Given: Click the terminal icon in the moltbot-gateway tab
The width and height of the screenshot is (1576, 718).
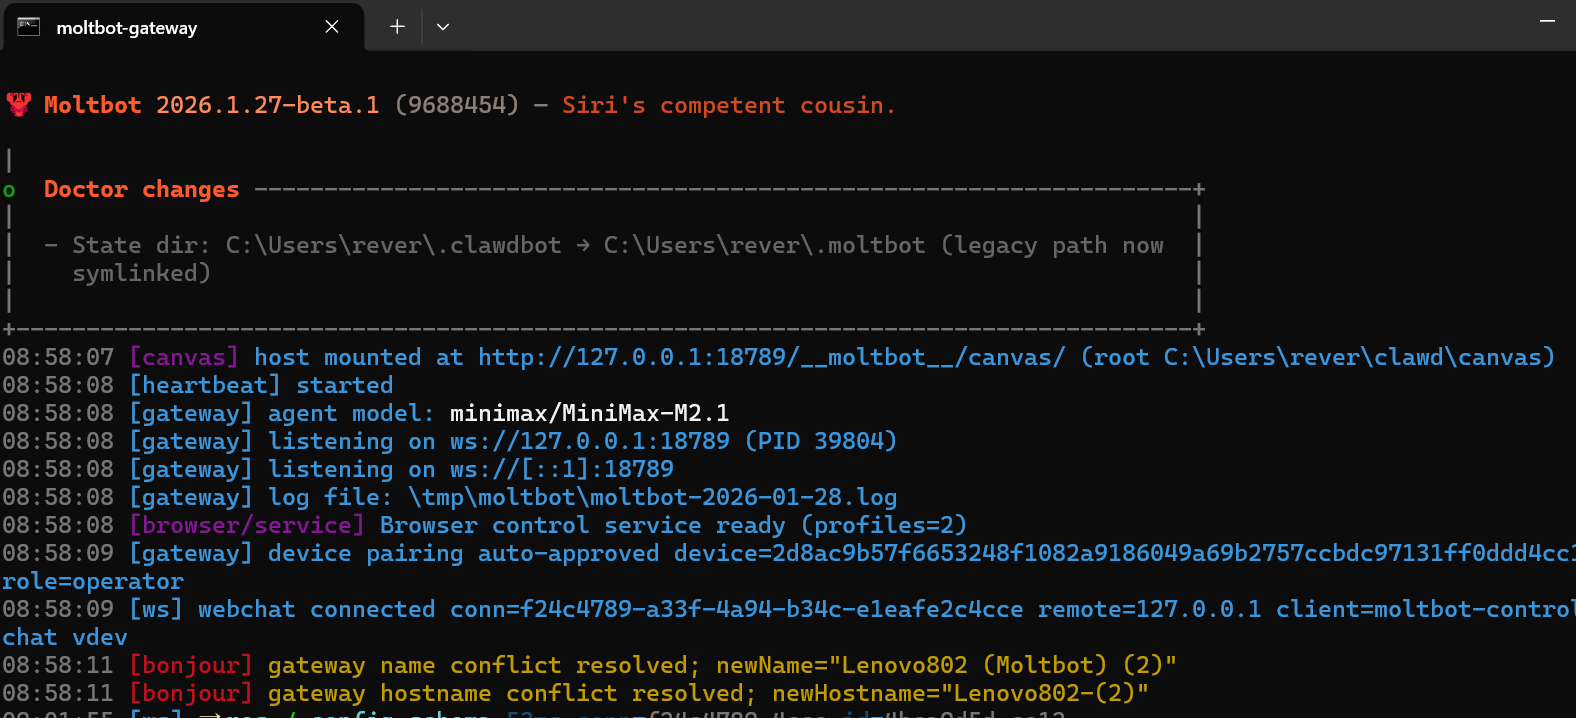Looking at the screenshot, I should coord(29,27).
